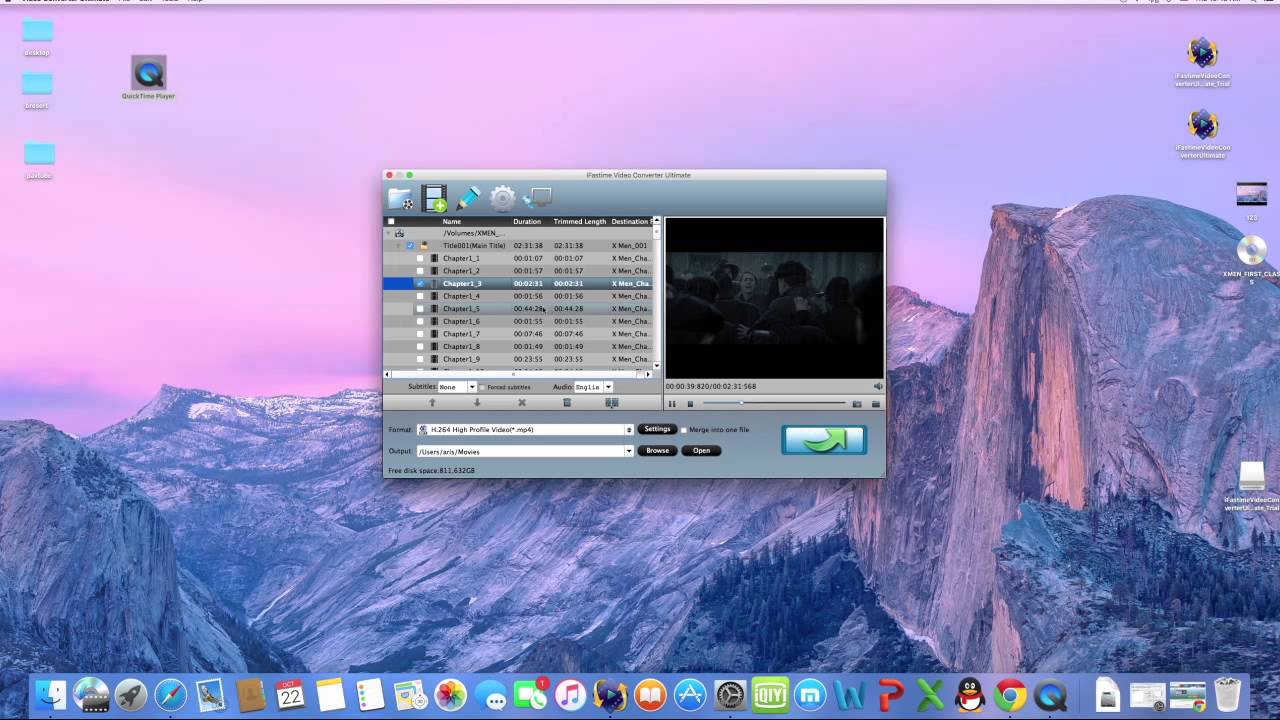Select the Chapter1_5 row
The width and height of the screenshot is (1280, 720).
(518, 309)
